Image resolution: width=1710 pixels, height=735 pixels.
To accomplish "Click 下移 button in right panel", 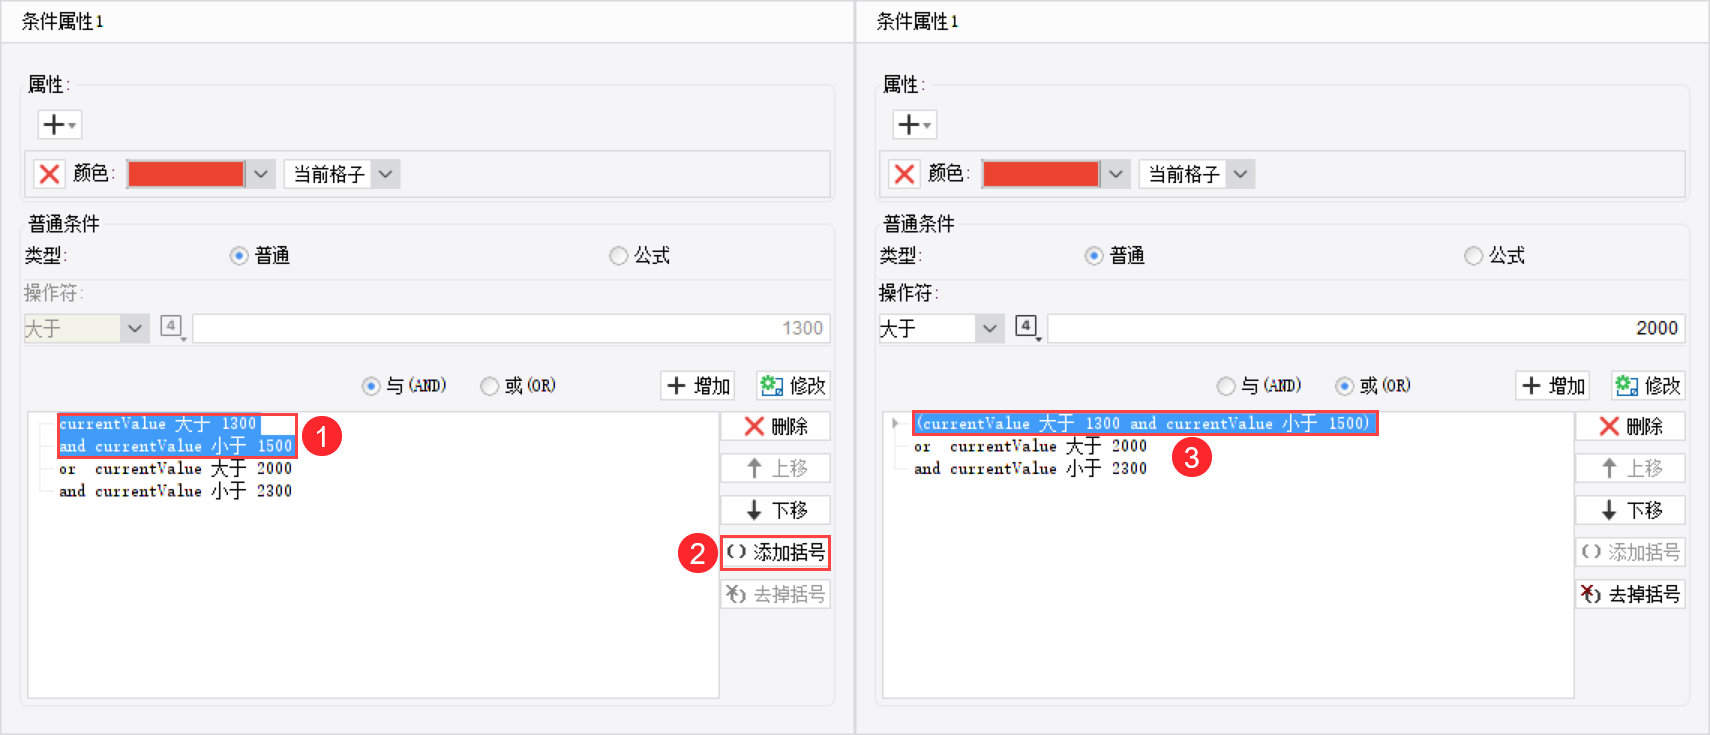I will pos(1631,510).
